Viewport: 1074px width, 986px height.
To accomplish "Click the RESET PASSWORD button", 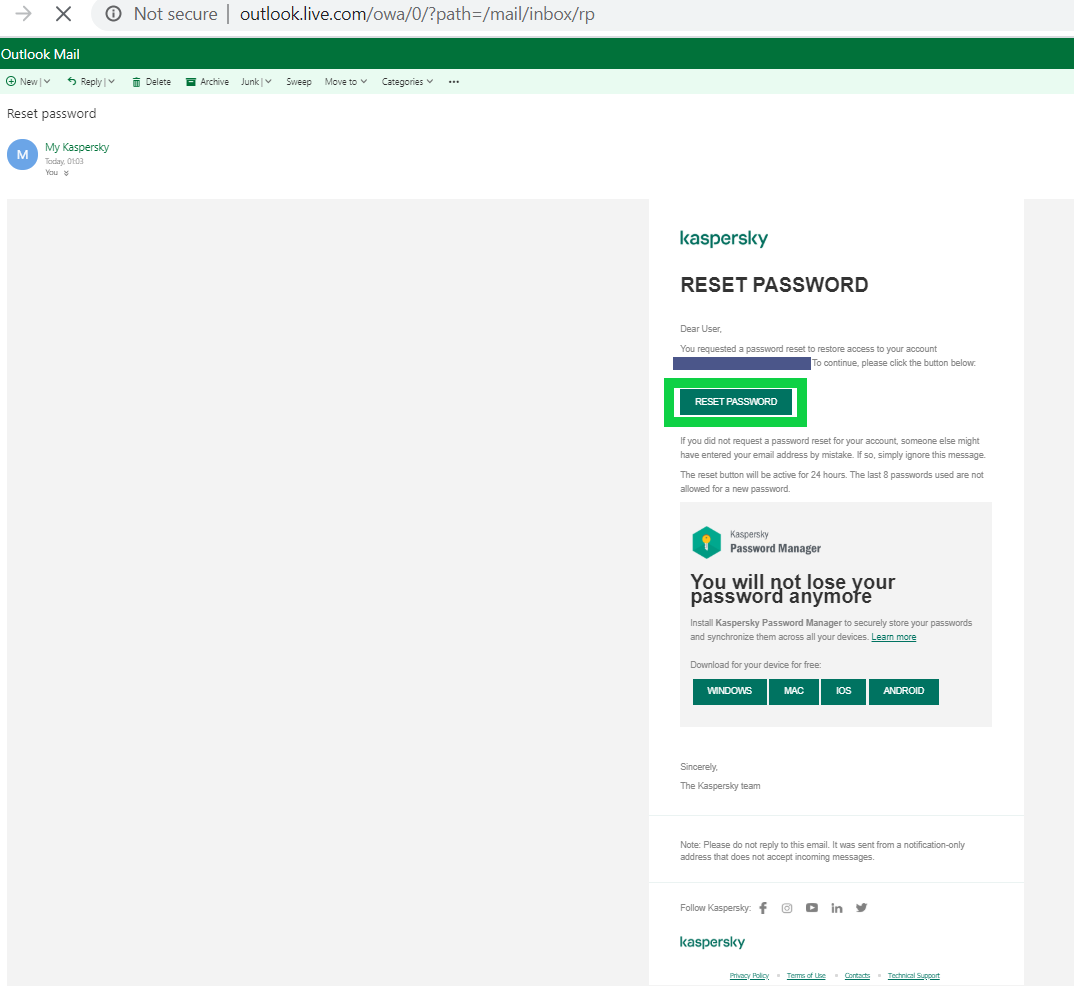I will click(x=736, y=402).
